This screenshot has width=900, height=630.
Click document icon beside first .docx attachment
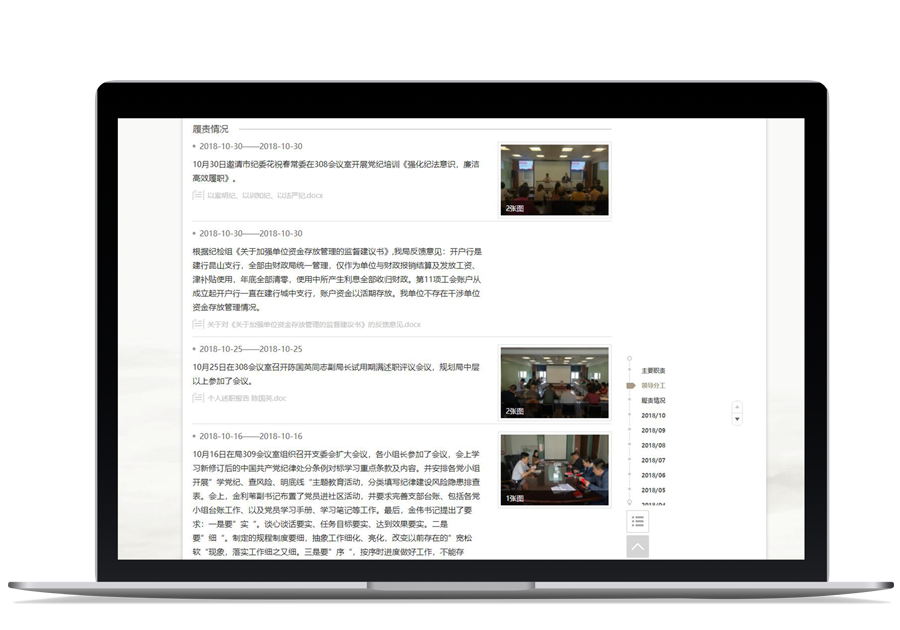(x=198, y=195)
